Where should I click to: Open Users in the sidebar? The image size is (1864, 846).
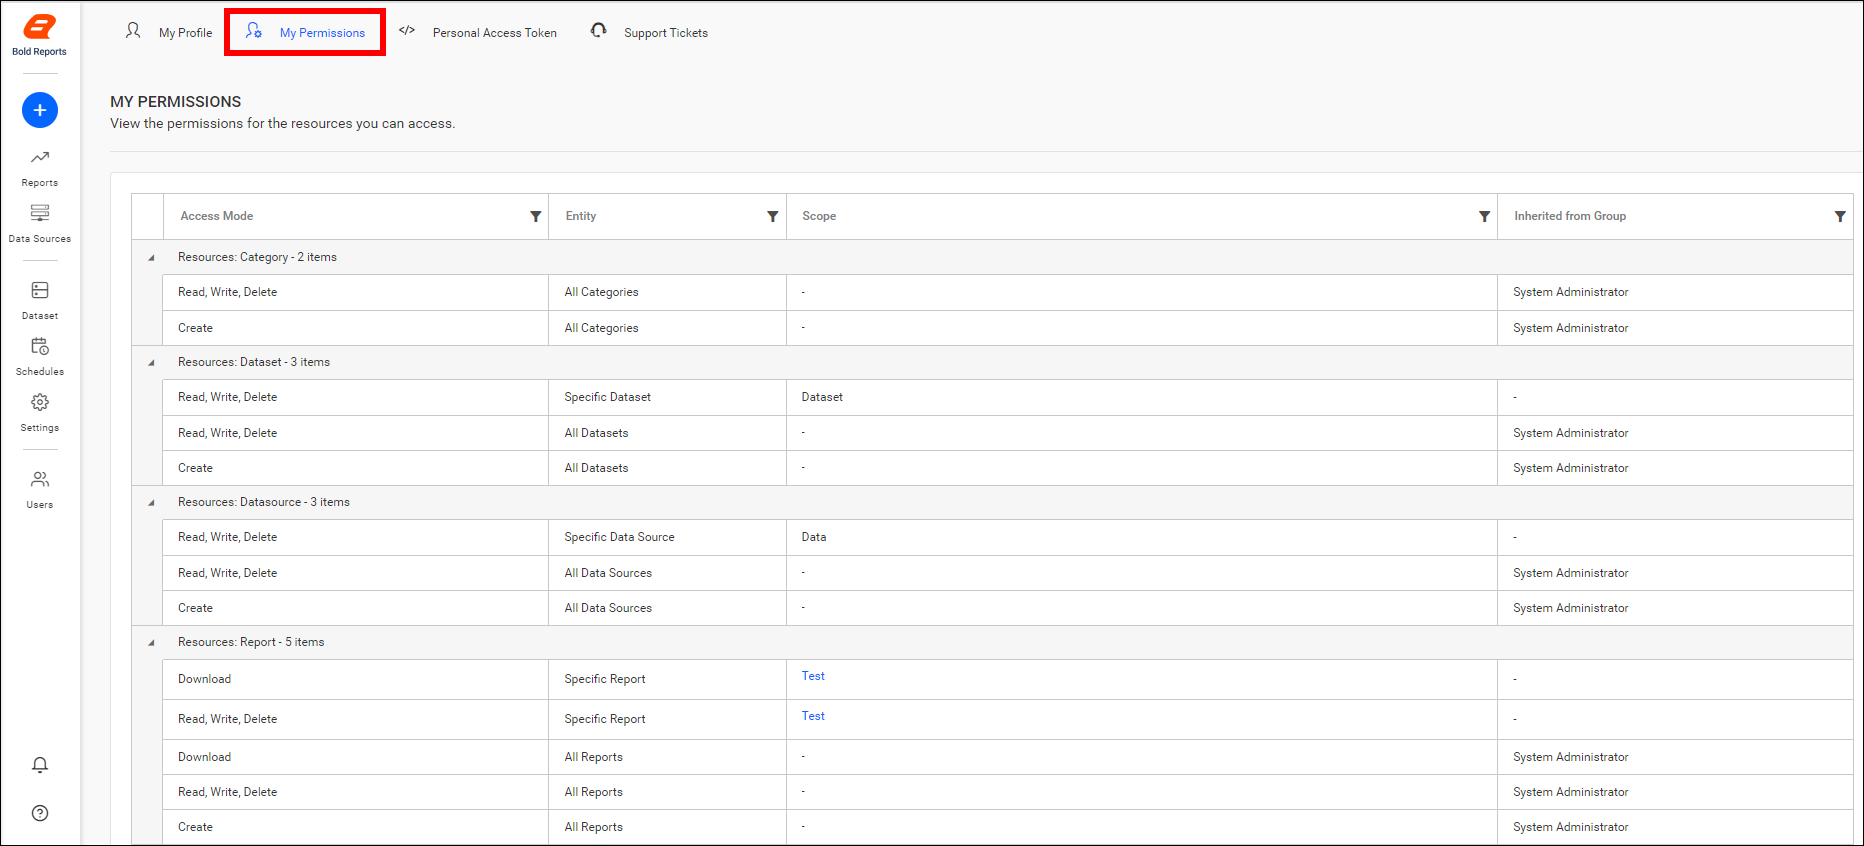[40, 490]
